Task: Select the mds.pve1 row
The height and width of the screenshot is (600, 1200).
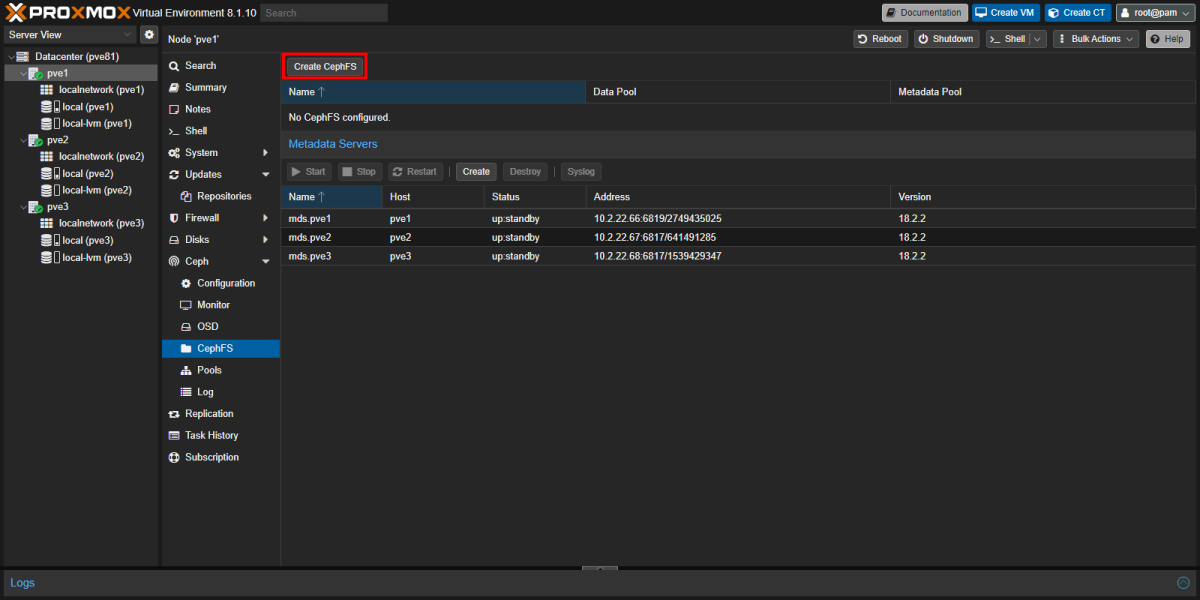Action: pos(738,218)
